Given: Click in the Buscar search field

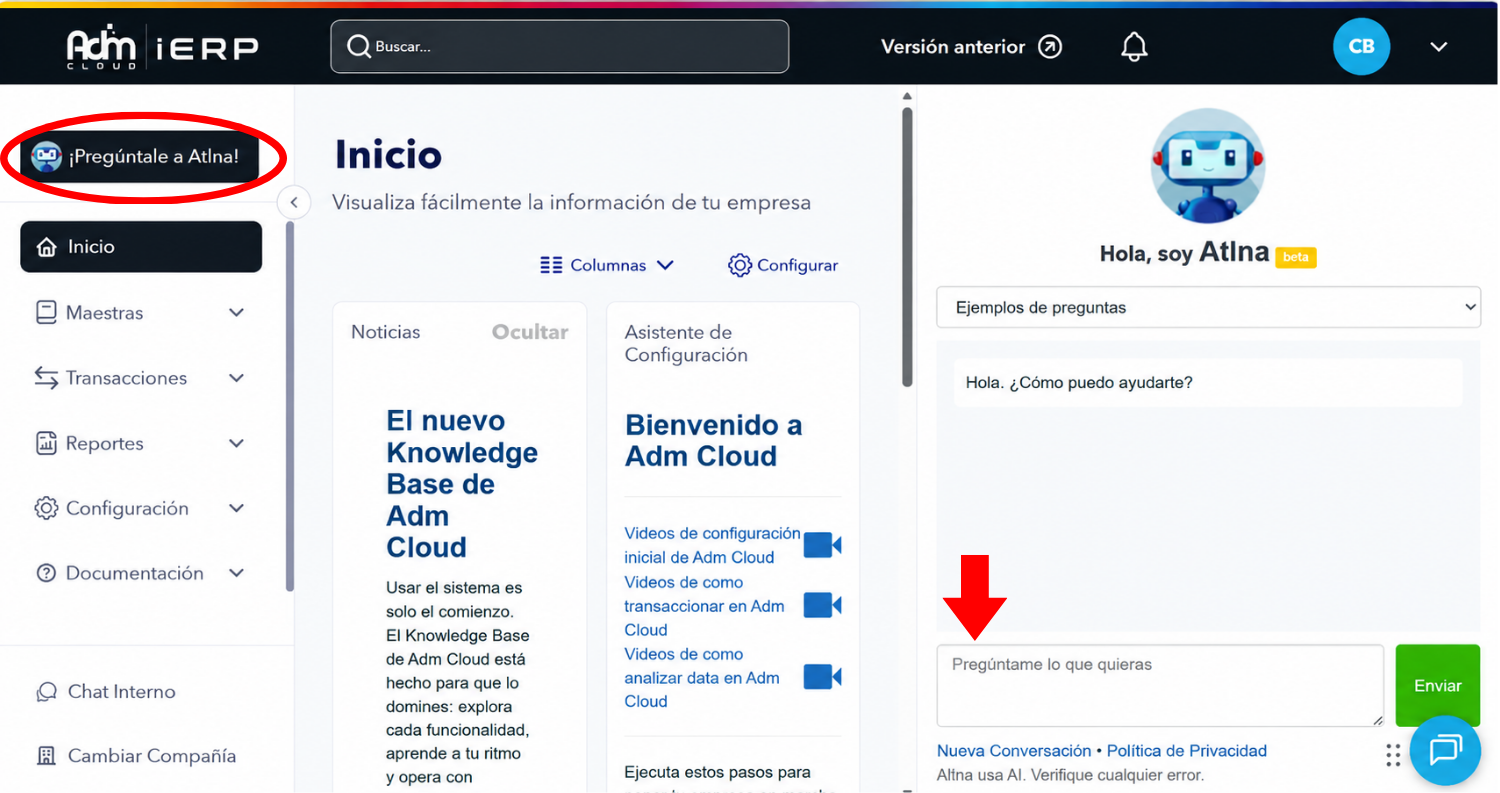Looking at the screenshot, I should (560, 47).
